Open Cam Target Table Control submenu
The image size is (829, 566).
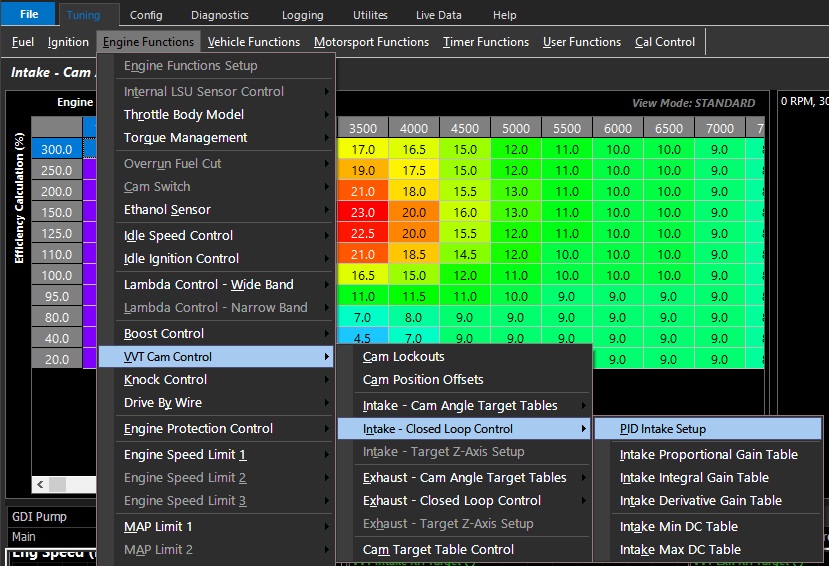[438, 550]
